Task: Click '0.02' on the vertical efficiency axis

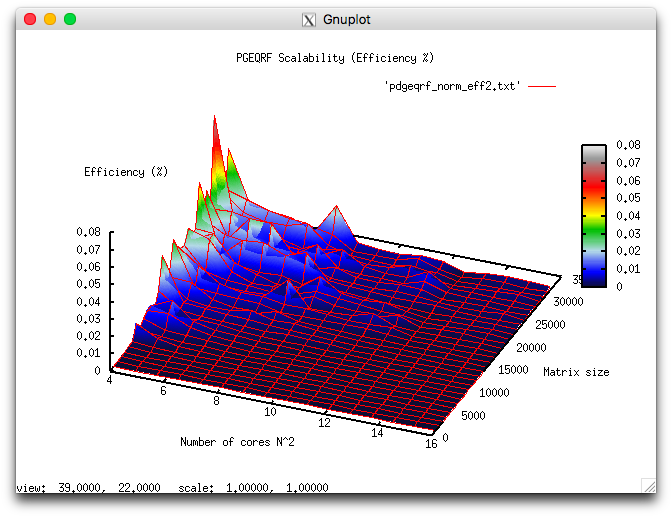Action: point(88,336)
